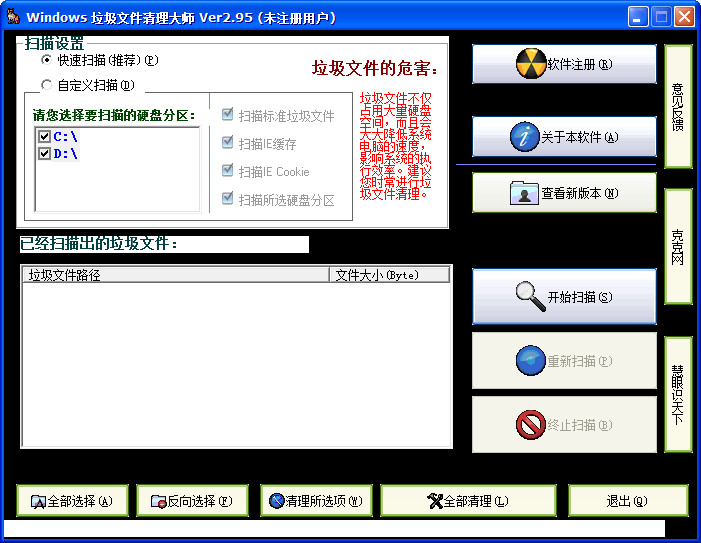Click the tools icon on 全部清理
The height and width of the screenshot is (543, 701).
pos(435,501)
